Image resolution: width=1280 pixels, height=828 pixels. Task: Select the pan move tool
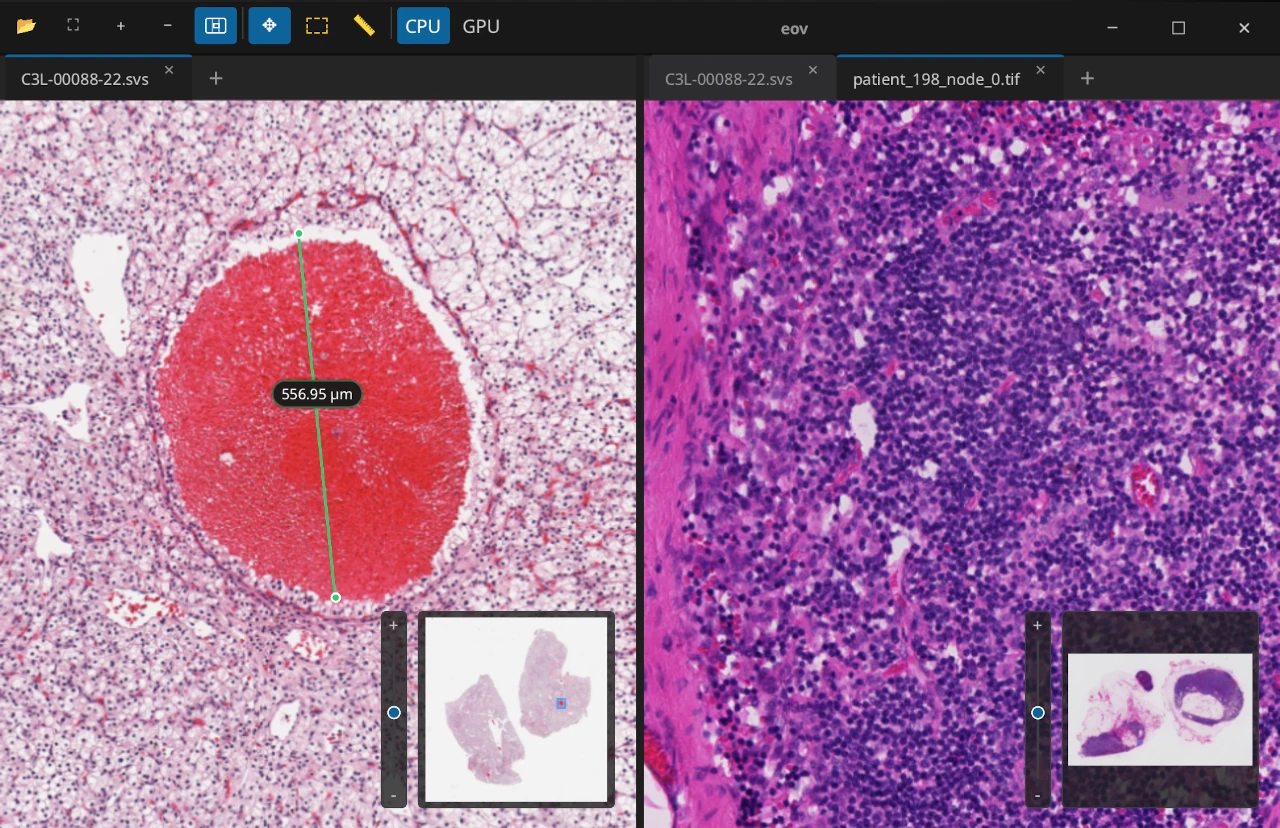tap(269, 26)
